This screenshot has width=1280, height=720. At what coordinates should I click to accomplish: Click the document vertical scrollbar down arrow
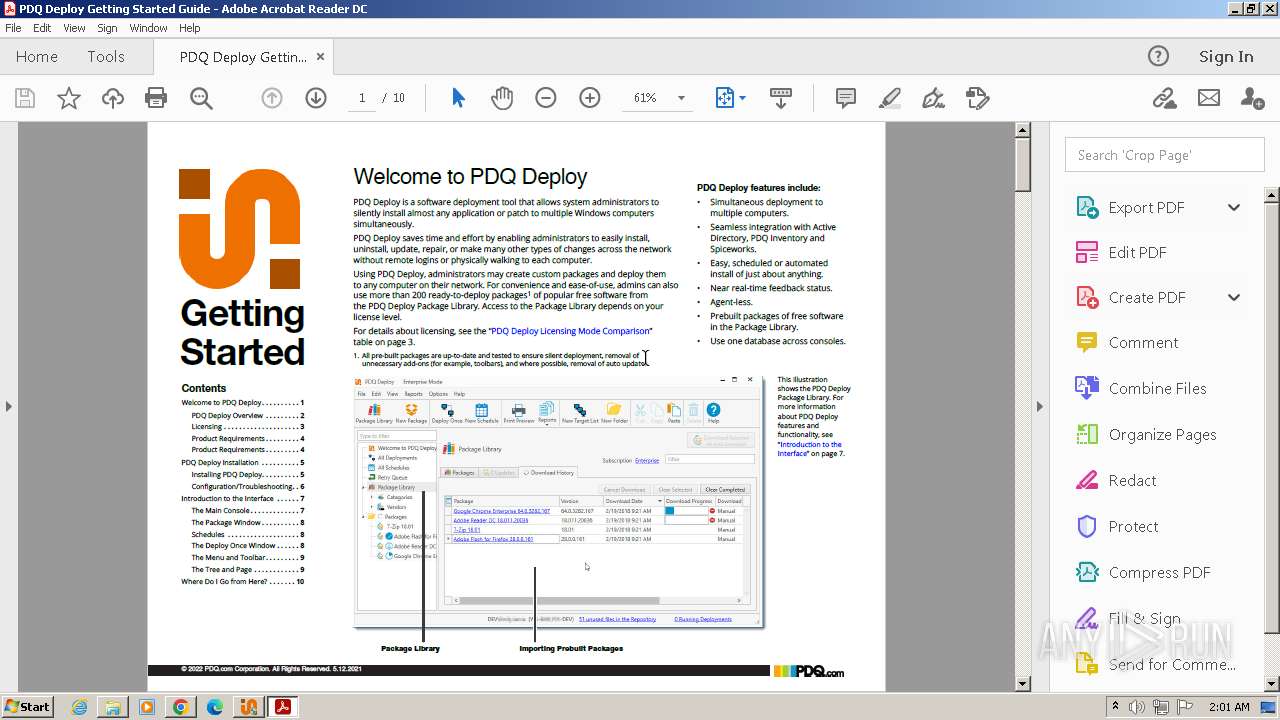[x=1023, y=684]
